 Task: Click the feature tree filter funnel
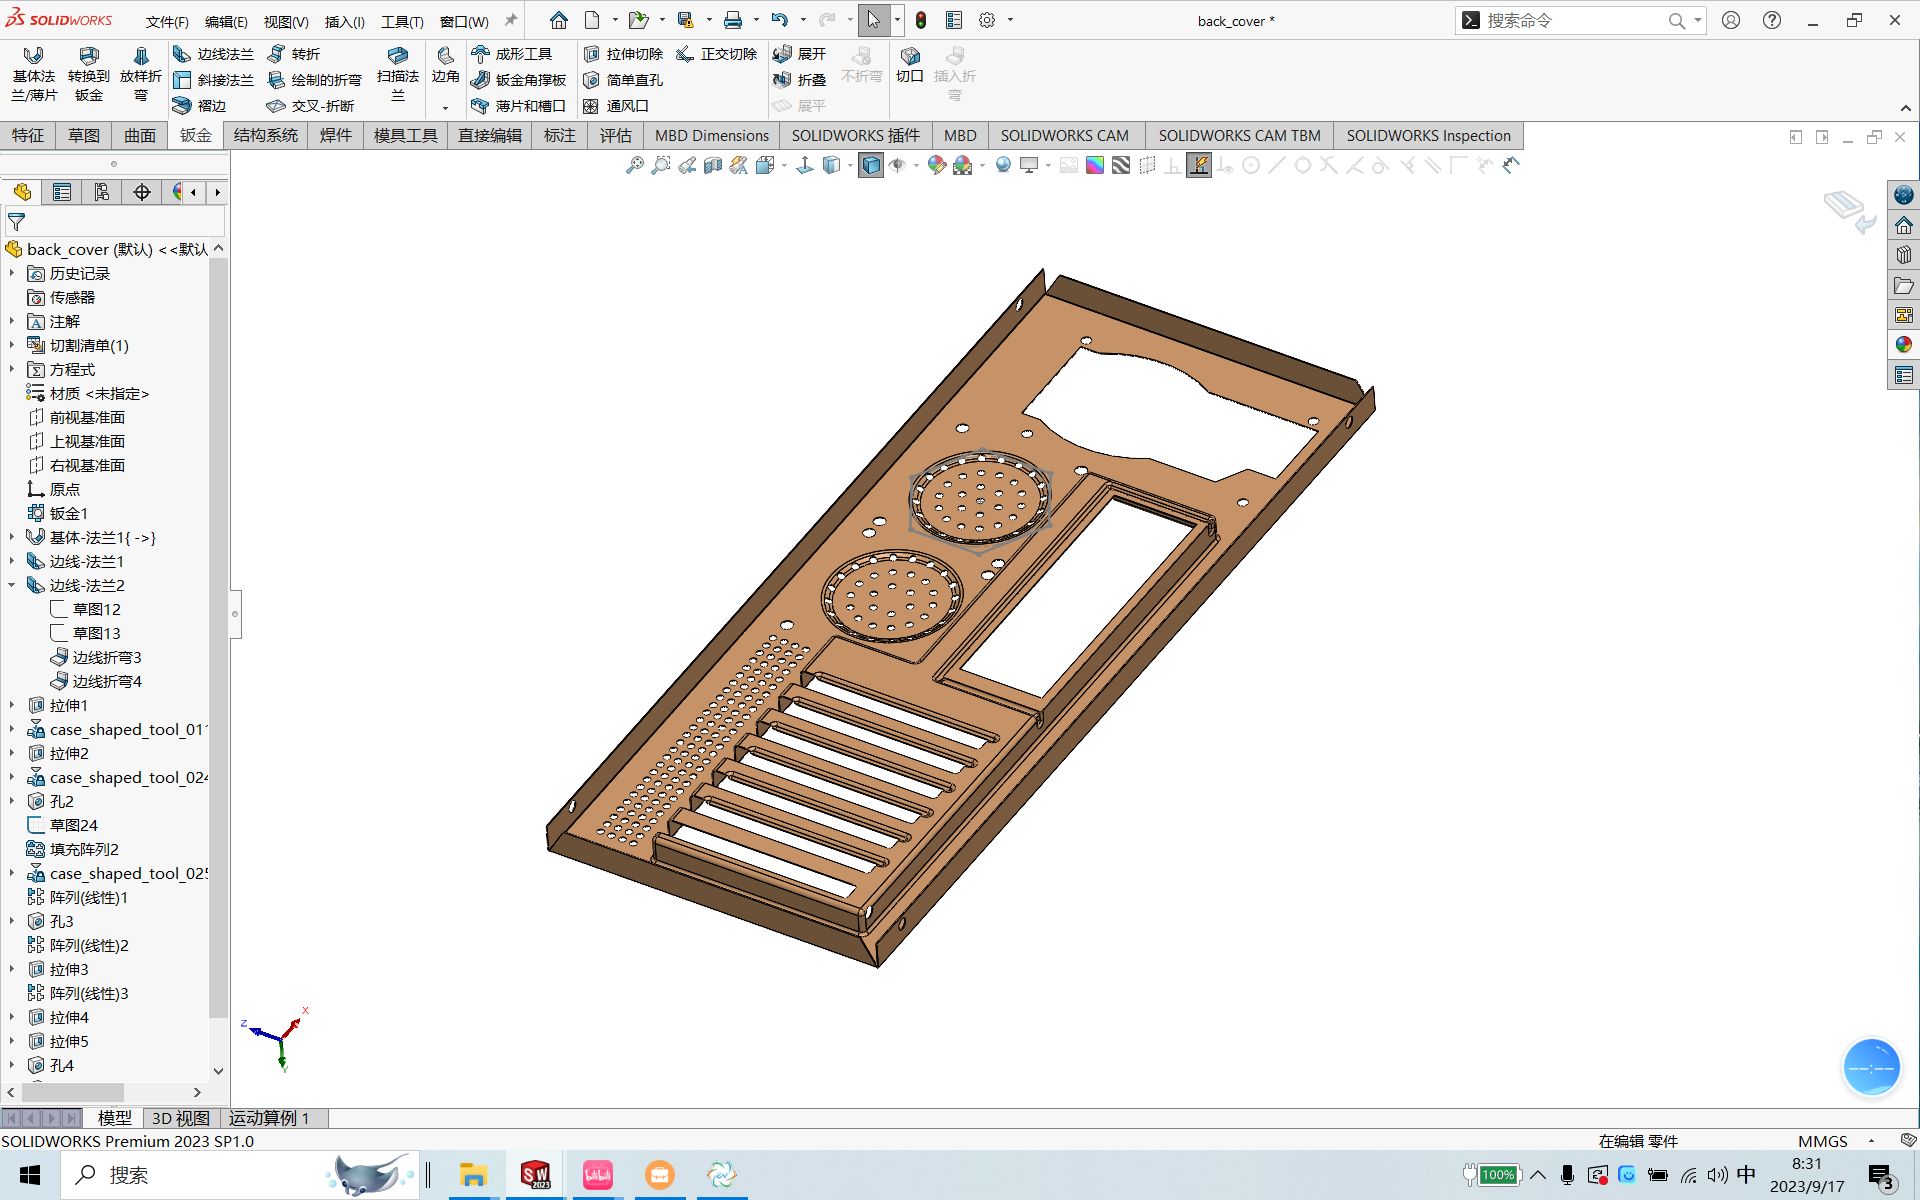point(17,222)
